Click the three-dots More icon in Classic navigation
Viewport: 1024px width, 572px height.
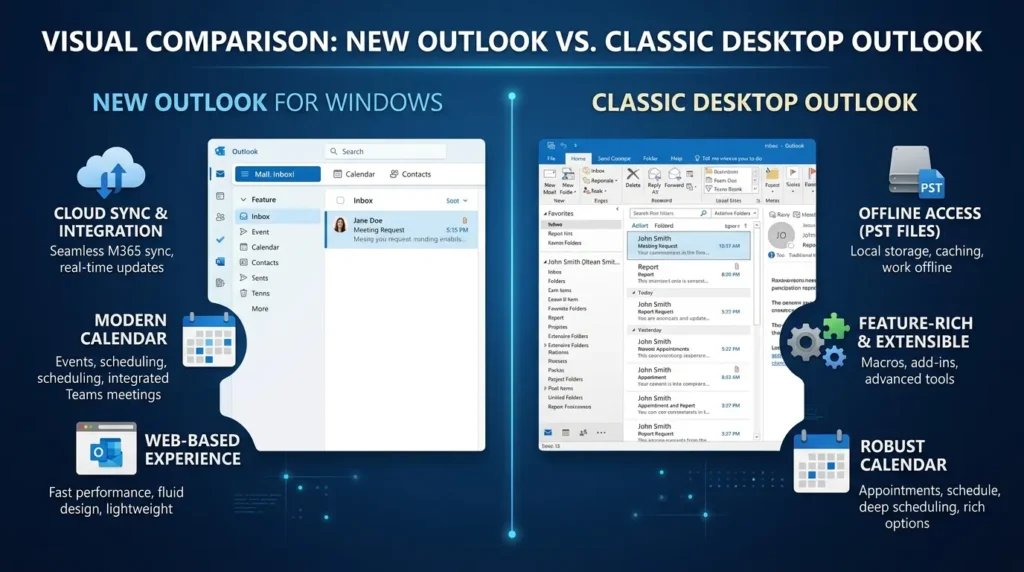click(601, 432)
